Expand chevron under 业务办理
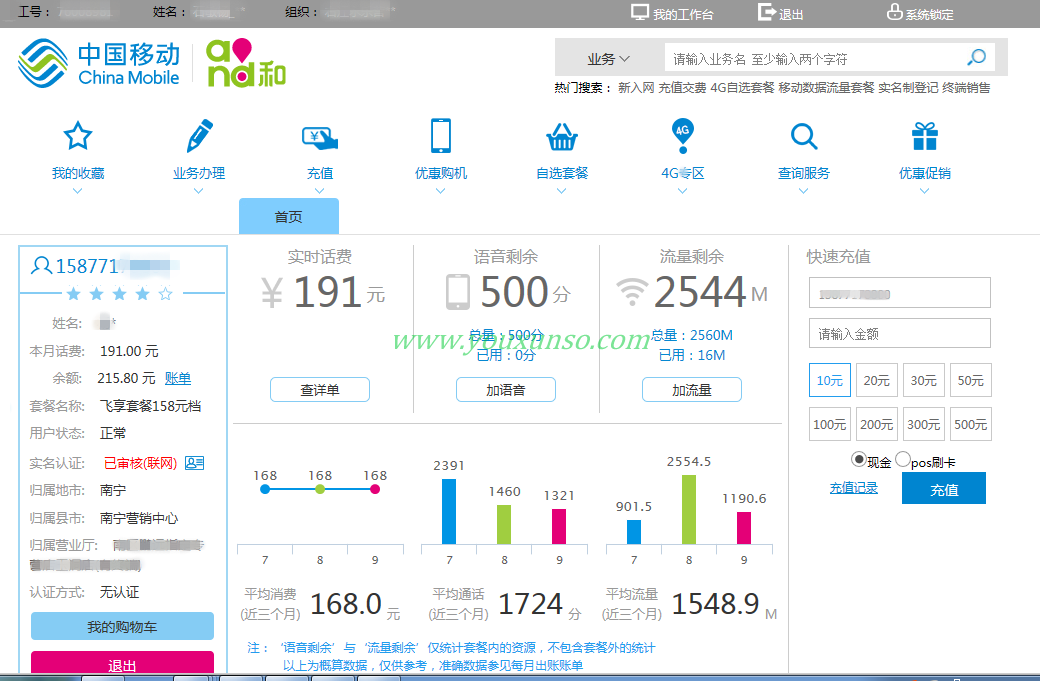 pos(198,191)
